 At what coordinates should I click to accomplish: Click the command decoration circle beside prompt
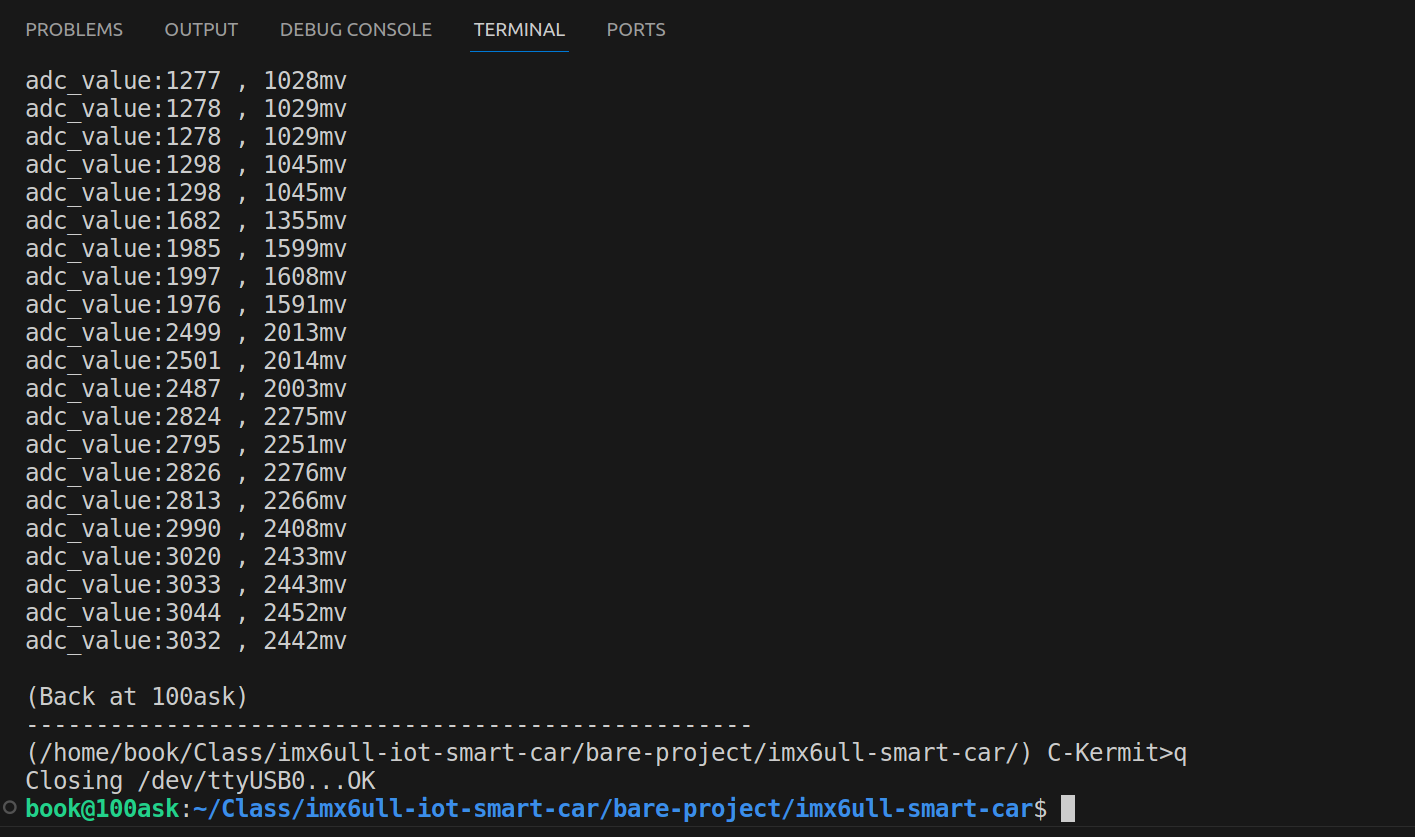pos(10,808)
